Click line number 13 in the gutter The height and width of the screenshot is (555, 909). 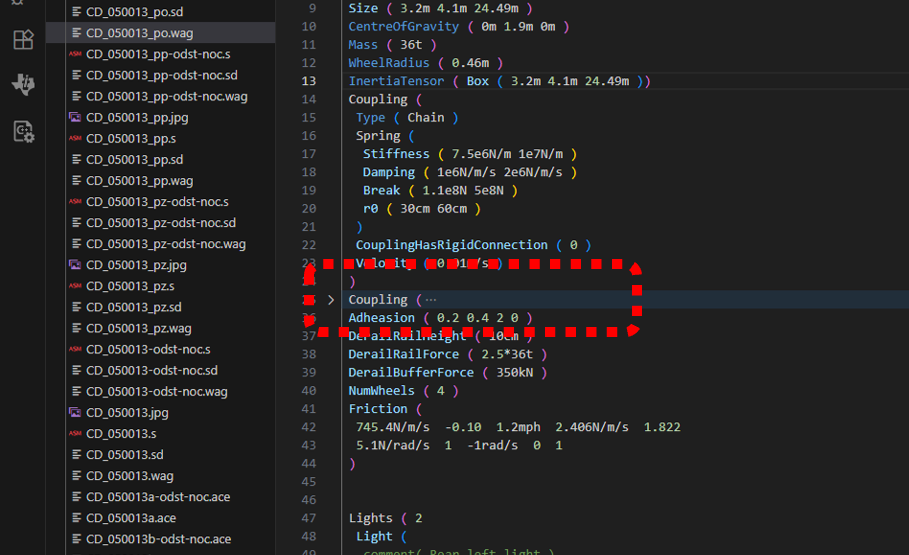[x=308, y=81]
